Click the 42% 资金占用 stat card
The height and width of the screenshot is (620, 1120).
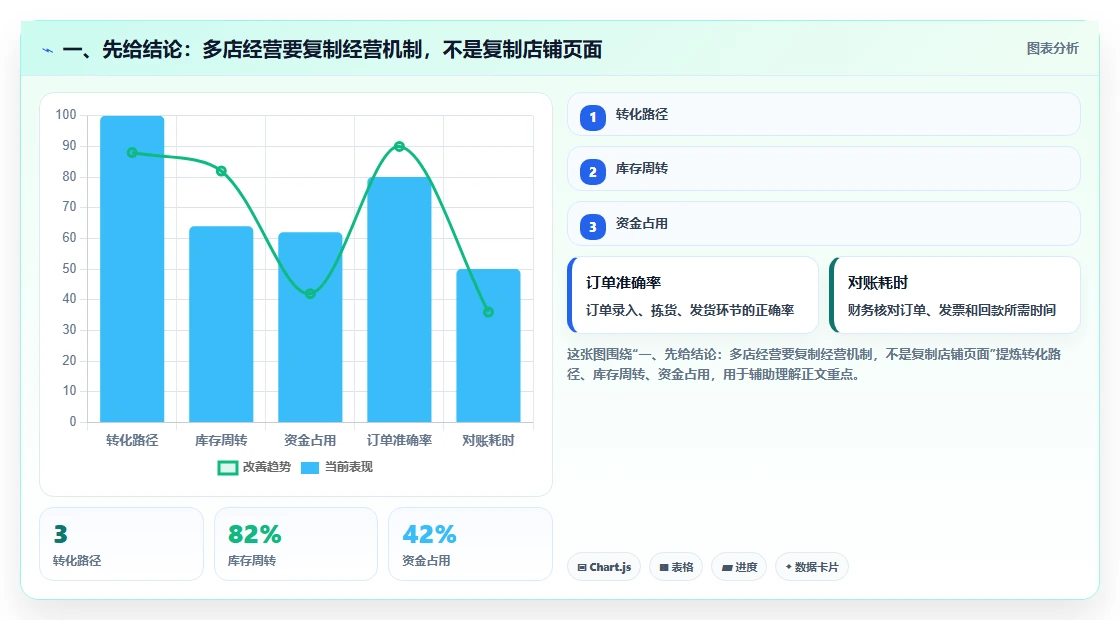pos(470,544)
